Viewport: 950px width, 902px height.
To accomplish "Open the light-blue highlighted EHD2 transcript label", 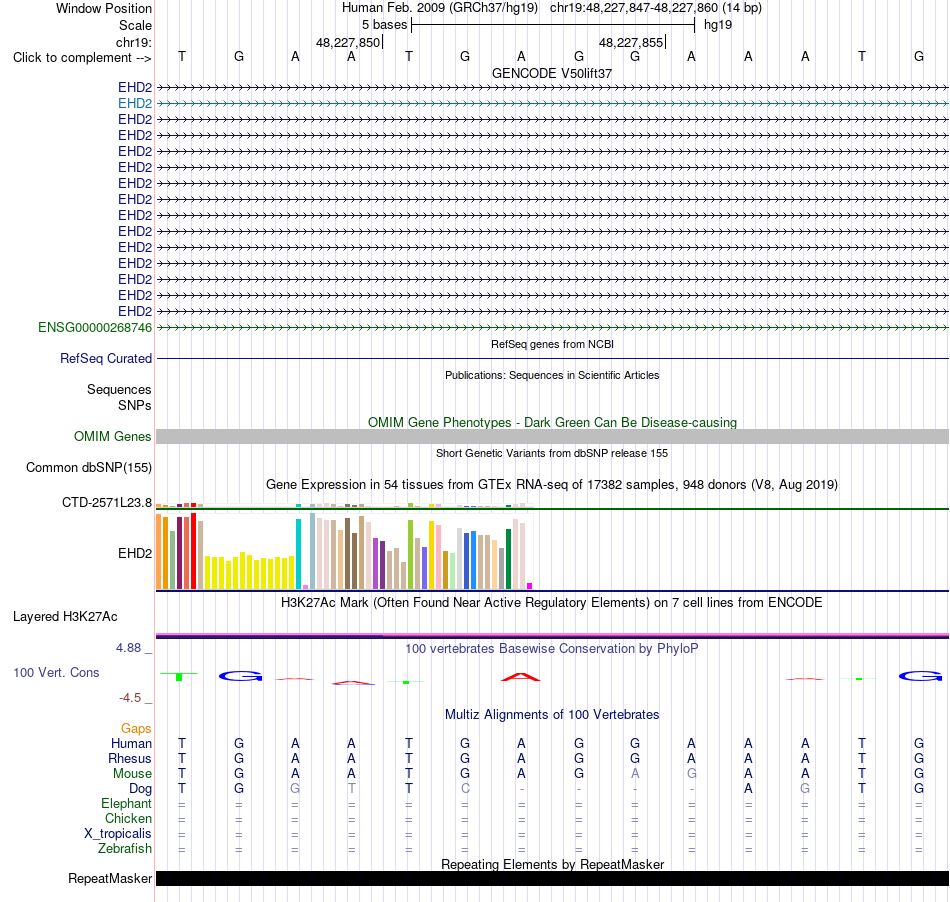I will (x=135, y=104).
